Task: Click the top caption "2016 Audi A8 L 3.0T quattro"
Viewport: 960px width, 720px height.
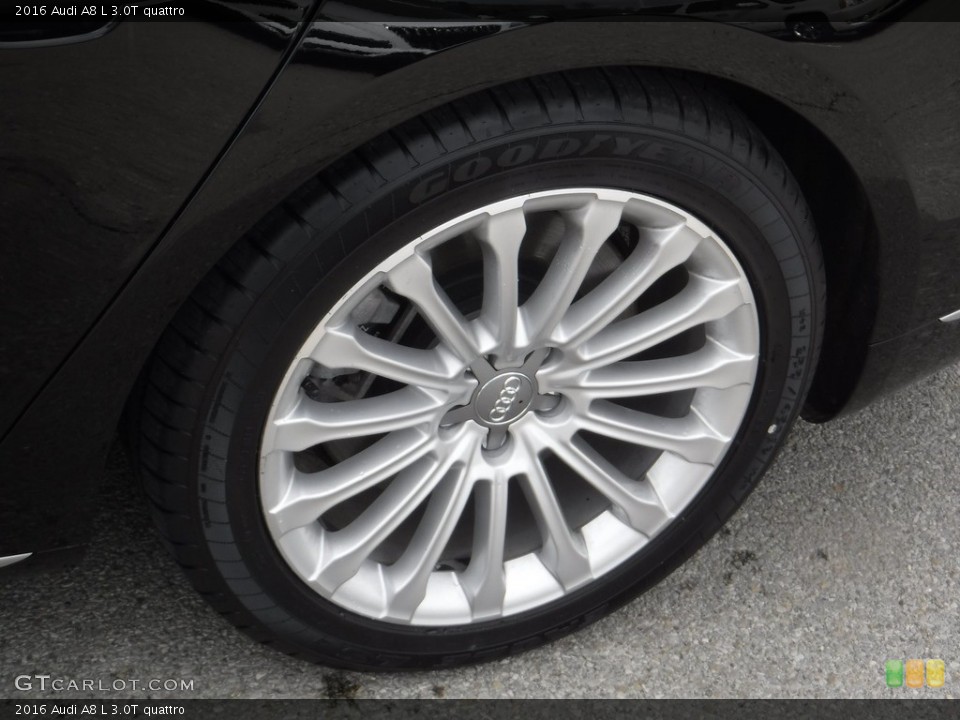Action: (100, 10)
